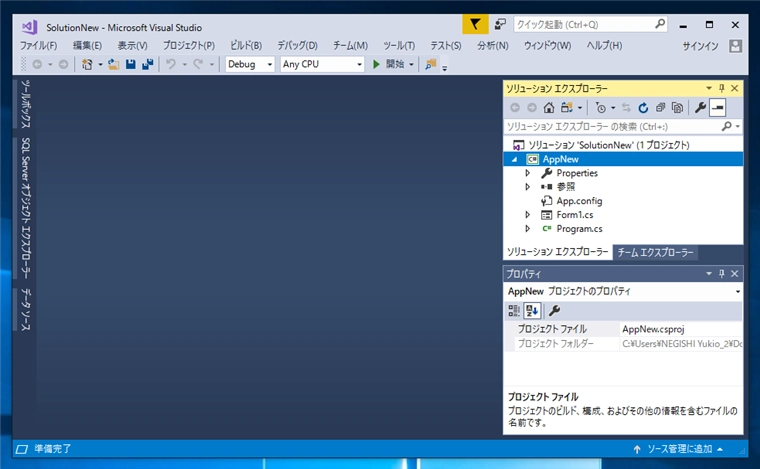Expand the Program.cs node
Screen dimensions: 760x469
pos(528,229)
